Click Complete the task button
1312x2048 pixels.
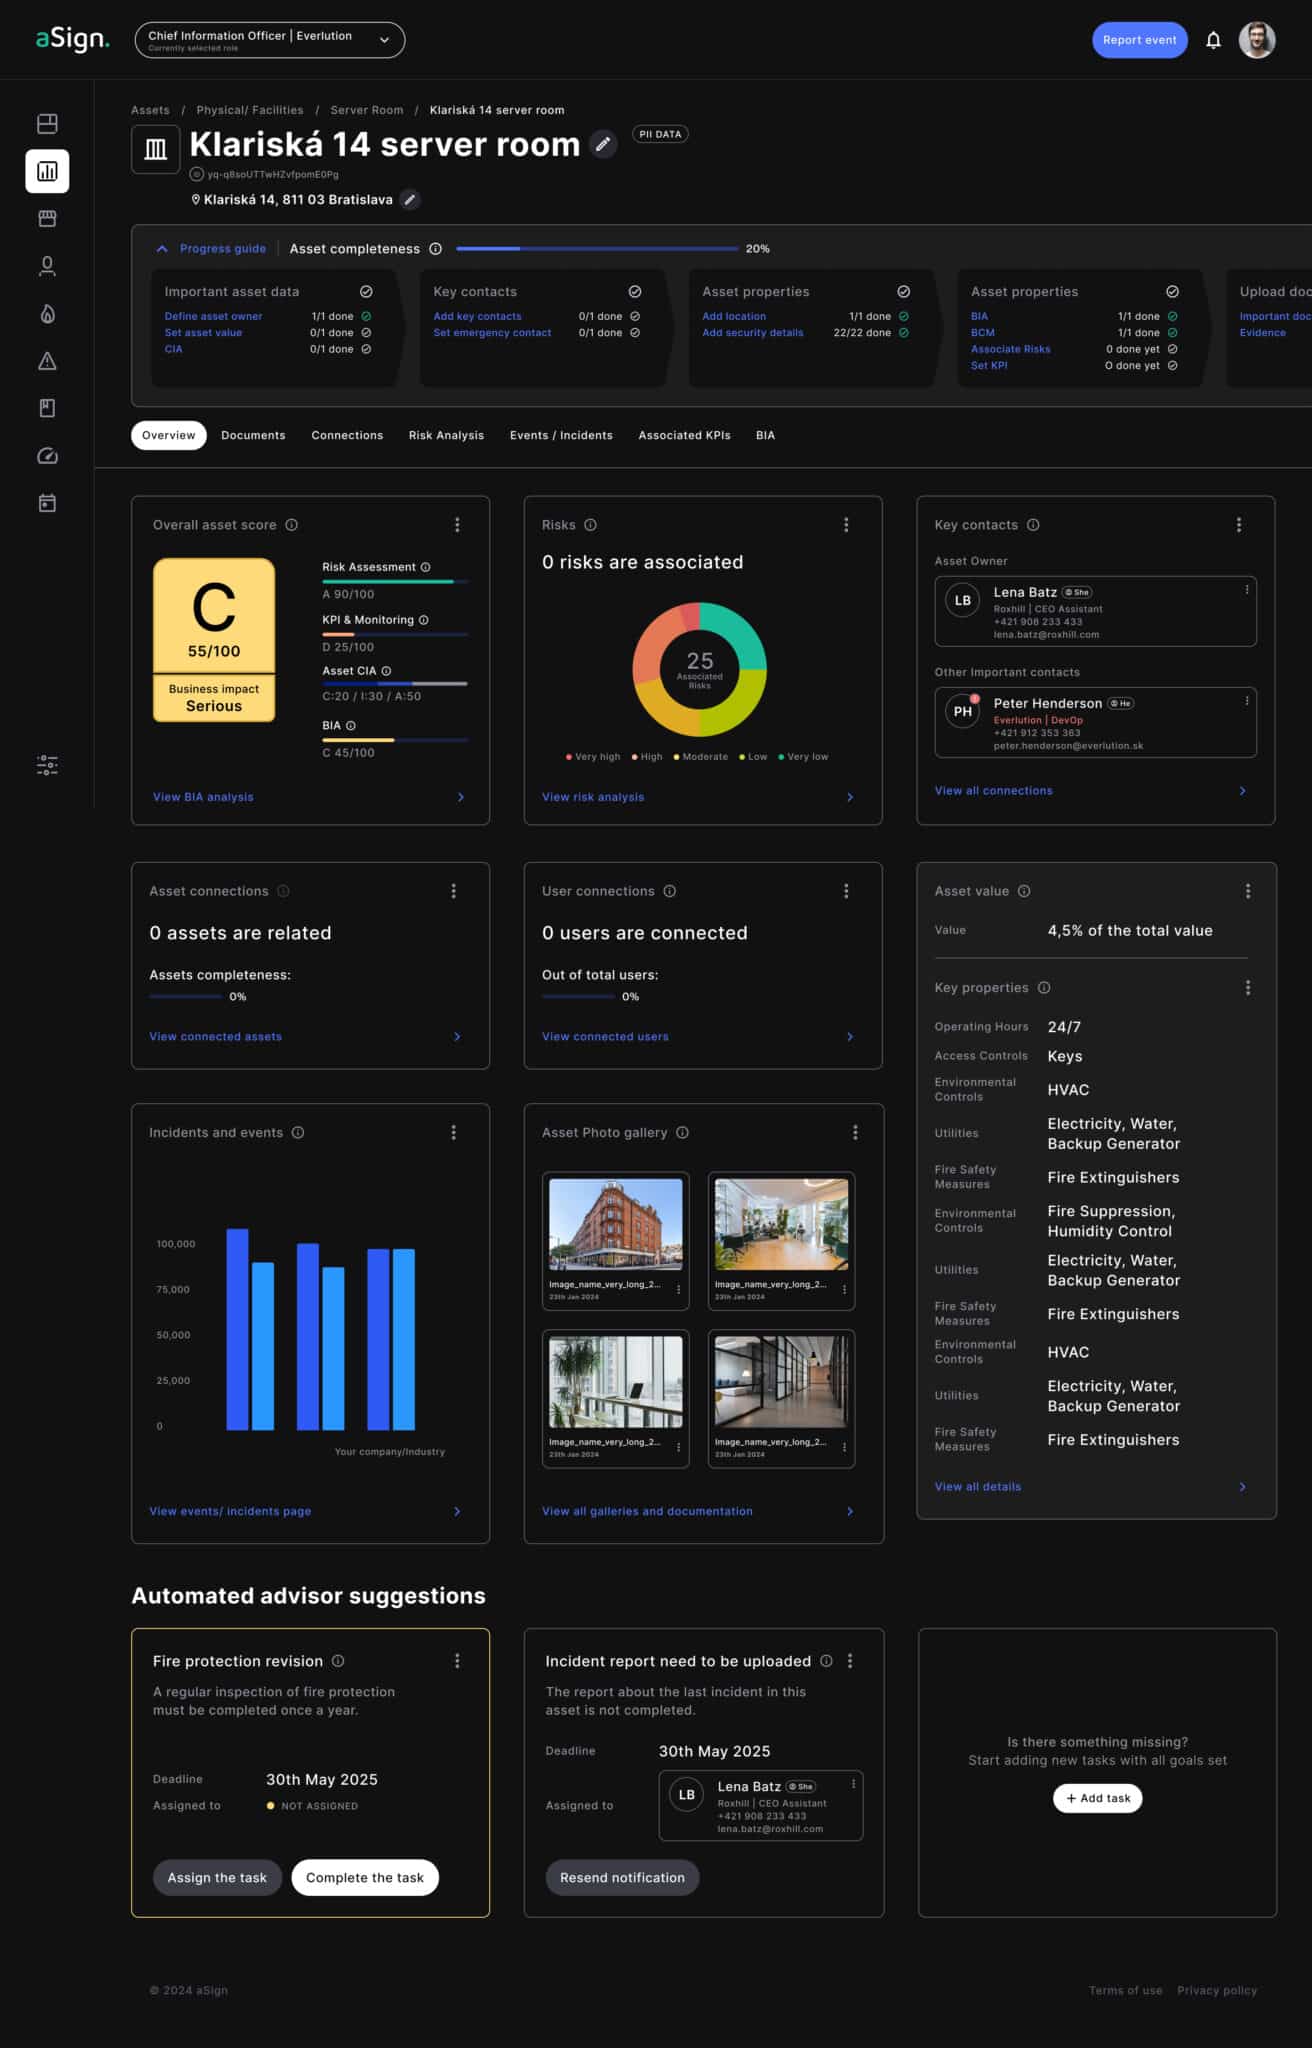[365, 1878]
